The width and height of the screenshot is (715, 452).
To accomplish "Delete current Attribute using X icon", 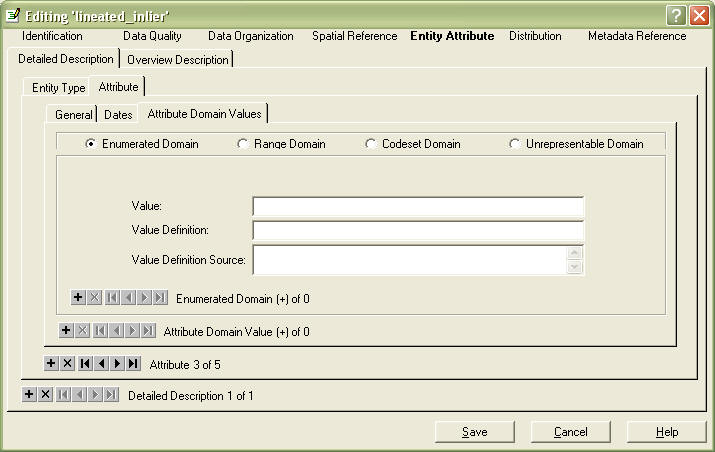I will (67, 363).
